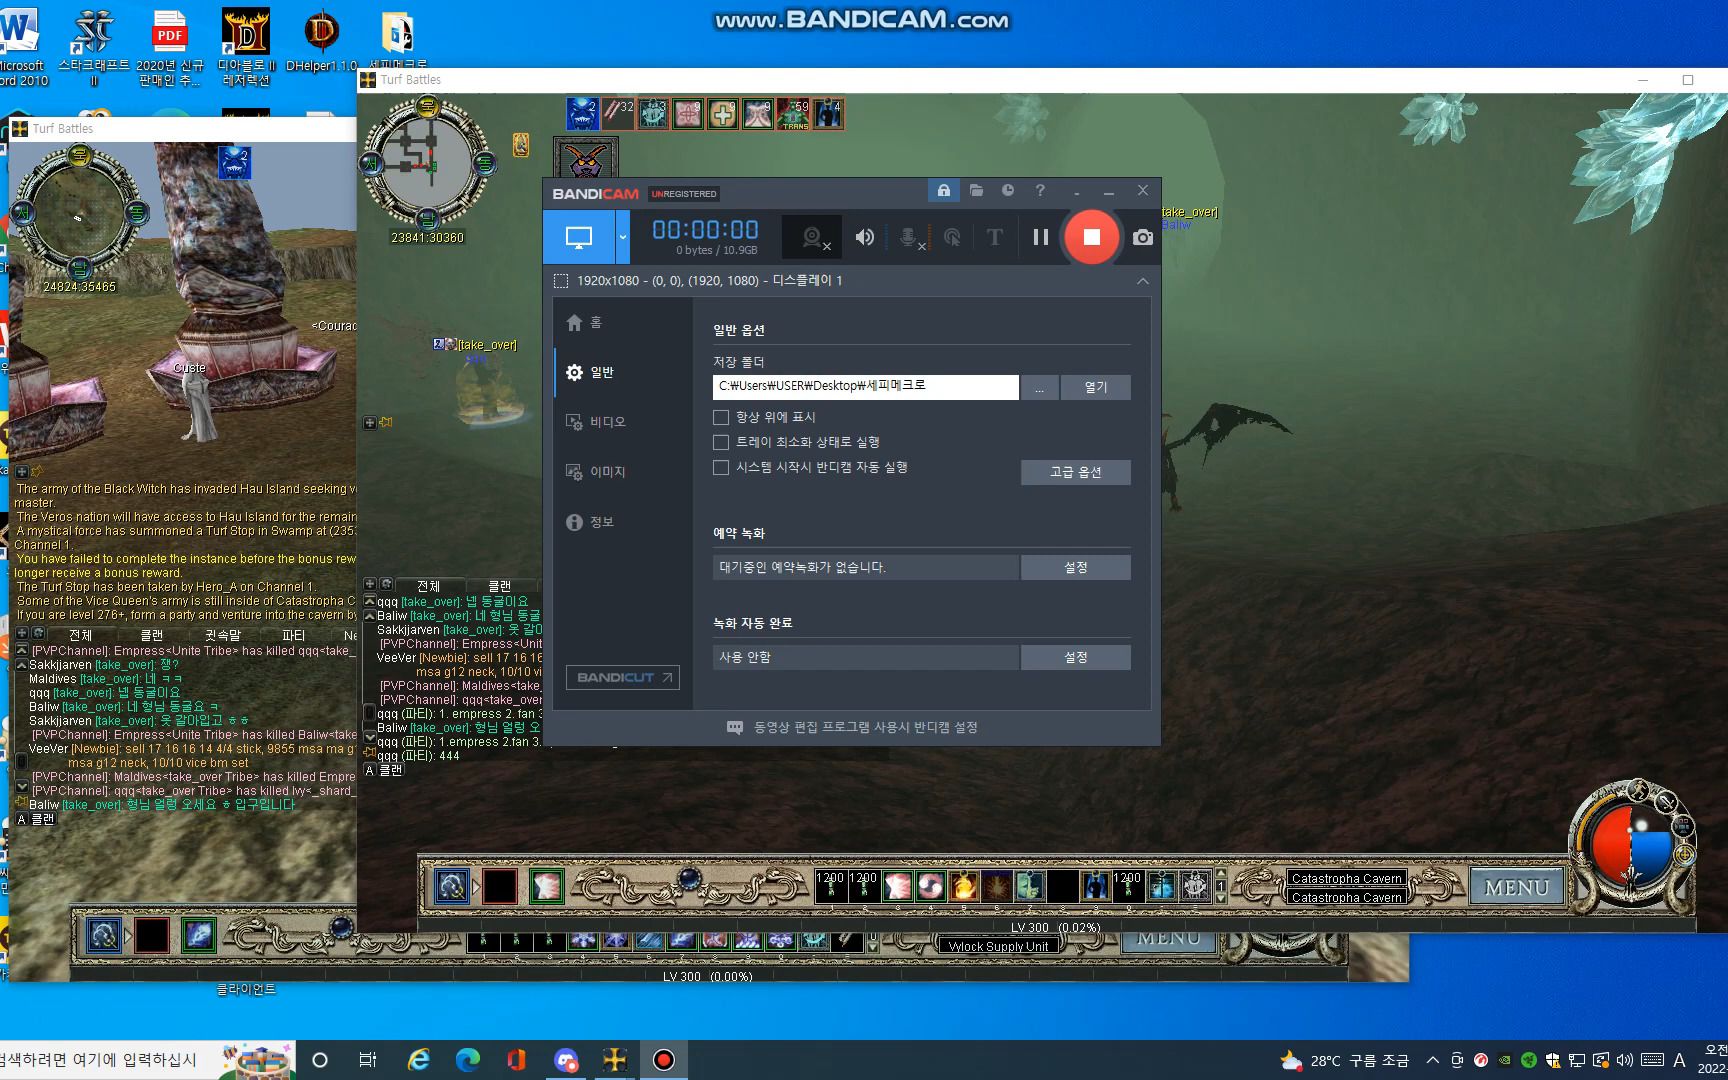The image size is (1728, 1080).
Task: Open the BANDICUT link button
Action: 623,677
